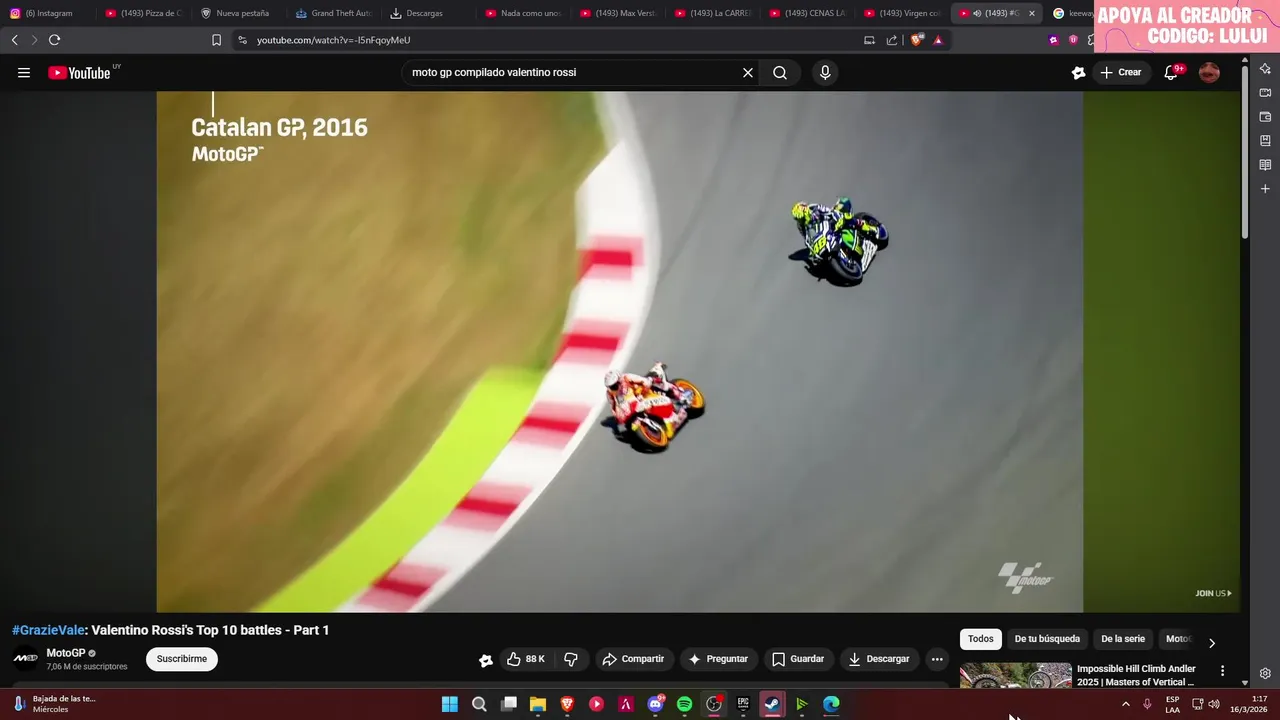Open the account avatar menu
The height and width of the screenshot is (720, 1280).
coord(1209,72)
